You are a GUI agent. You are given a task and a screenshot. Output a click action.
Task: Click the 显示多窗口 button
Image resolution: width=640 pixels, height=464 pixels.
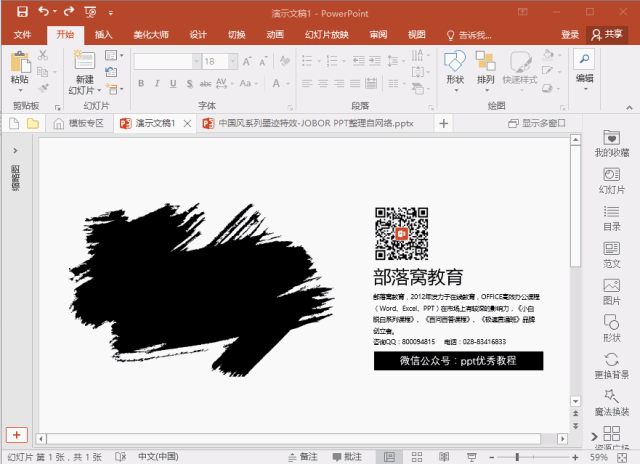[x=537, y=123]
